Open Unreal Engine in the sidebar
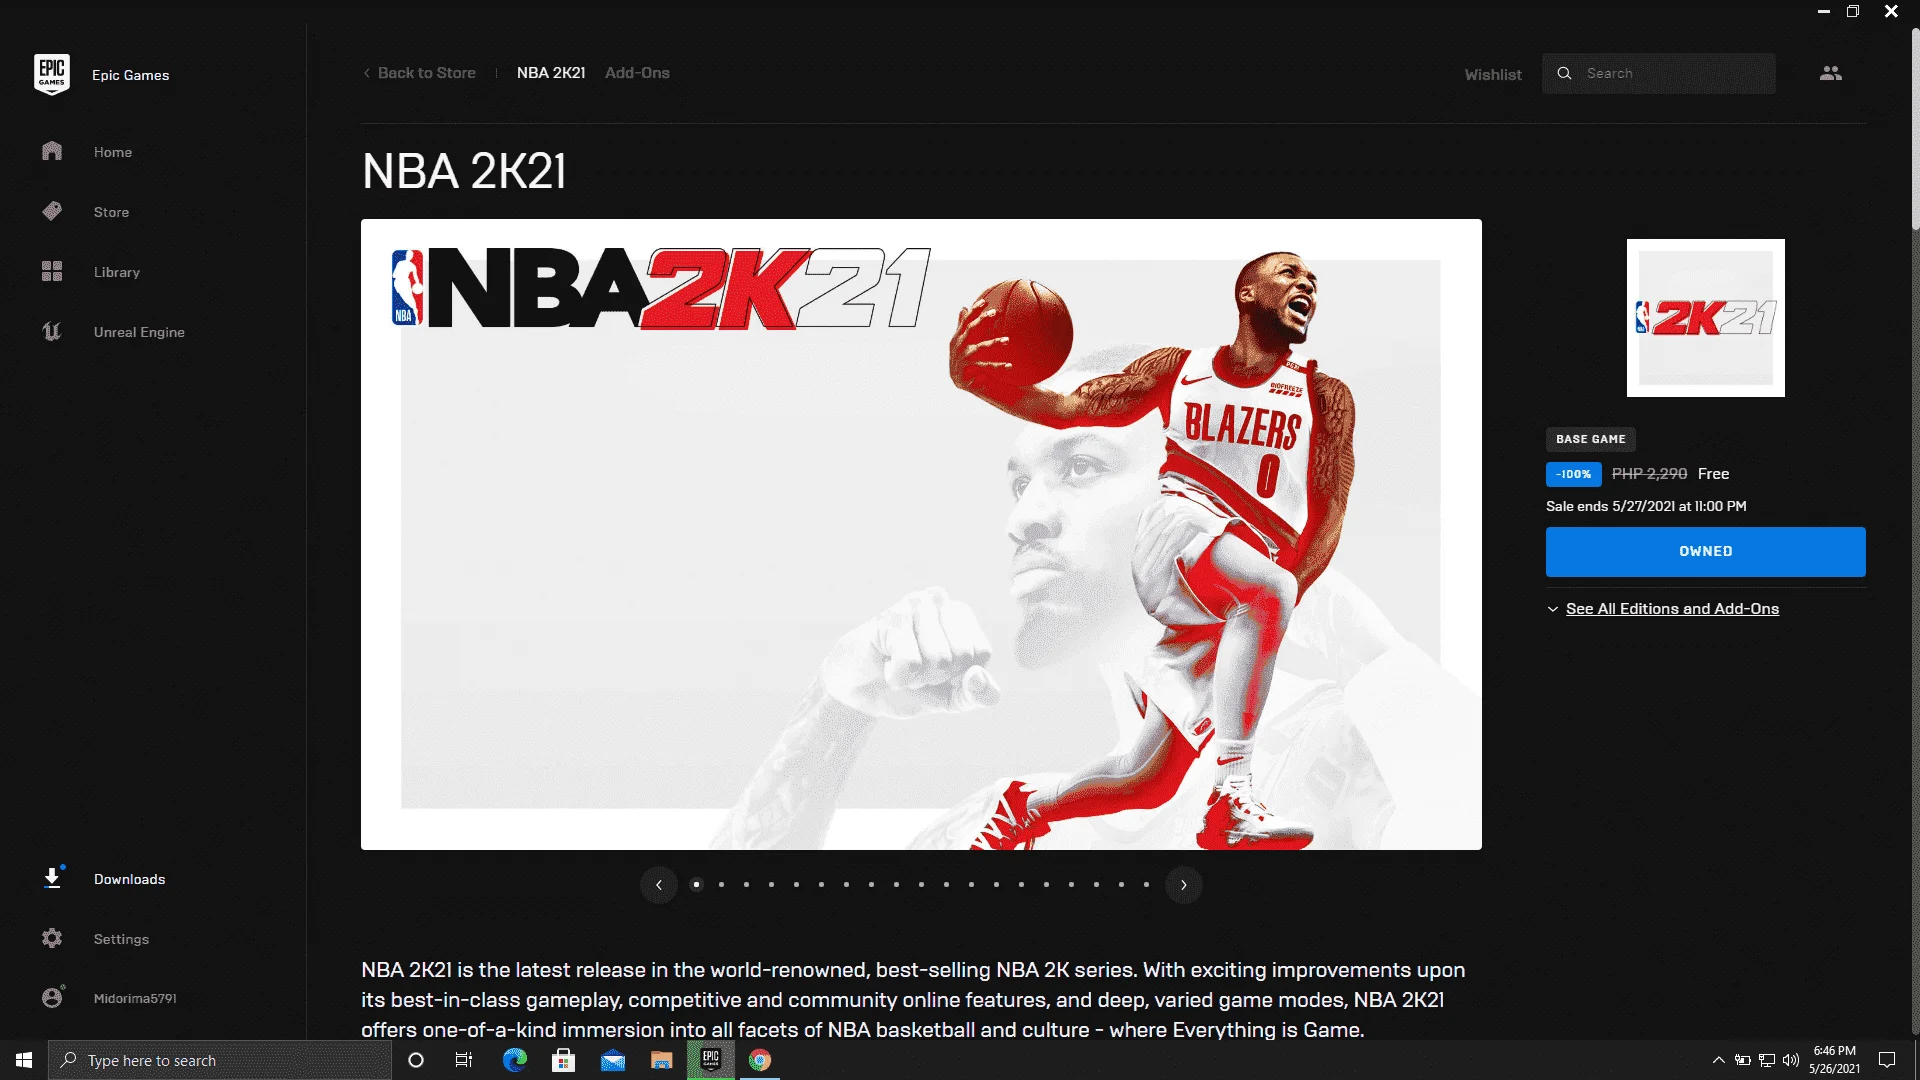1920x1080 pixels. tap(139, 332)
